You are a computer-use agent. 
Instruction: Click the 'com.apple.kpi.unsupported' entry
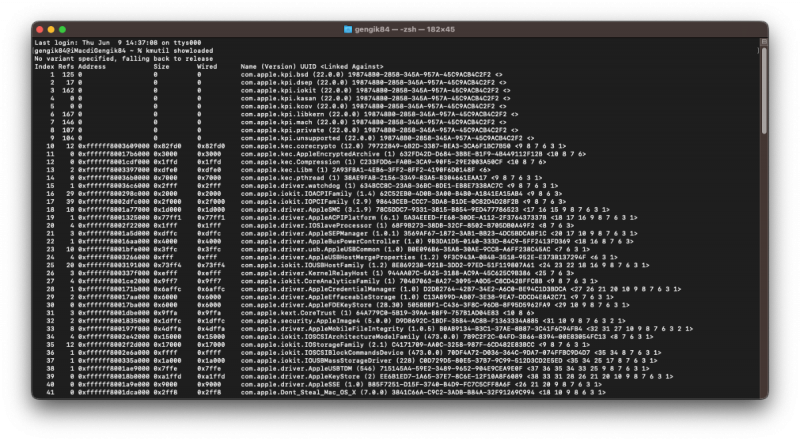coord(290,138)
